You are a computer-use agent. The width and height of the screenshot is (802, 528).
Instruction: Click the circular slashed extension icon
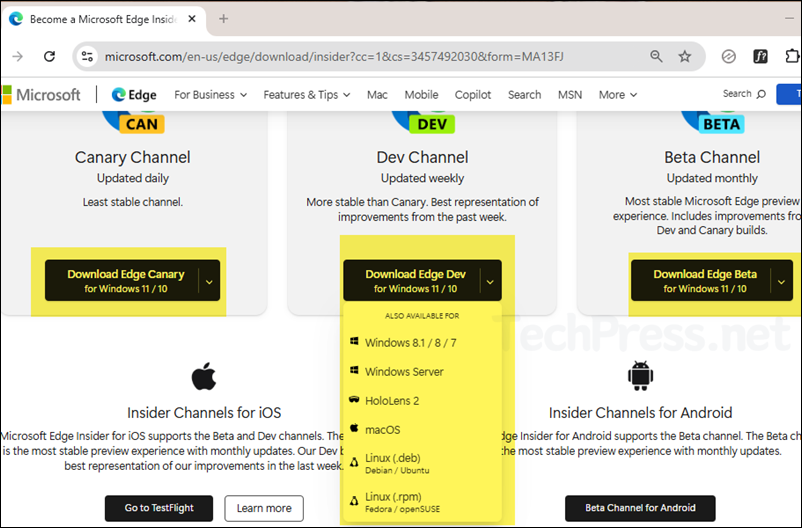pyautogui.click(x=728, y=56)
